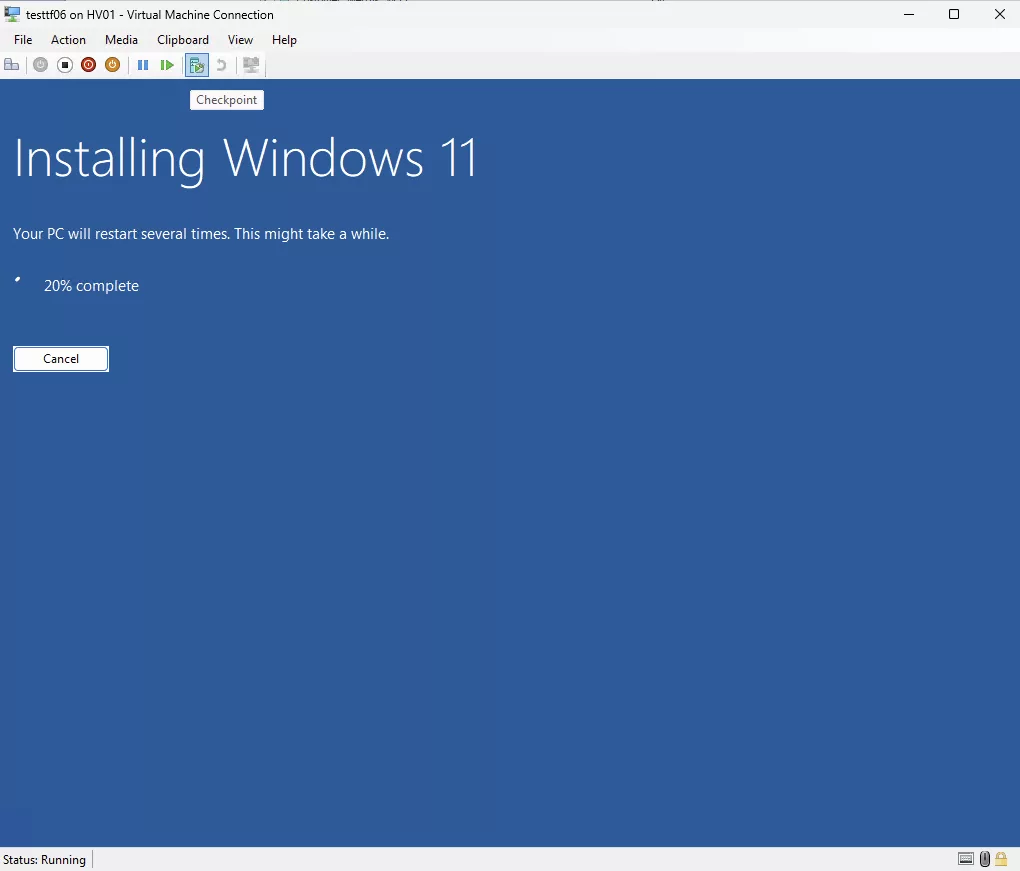
Task: Cancel the Windows 11 installation
Action: (x=60, y=359)
